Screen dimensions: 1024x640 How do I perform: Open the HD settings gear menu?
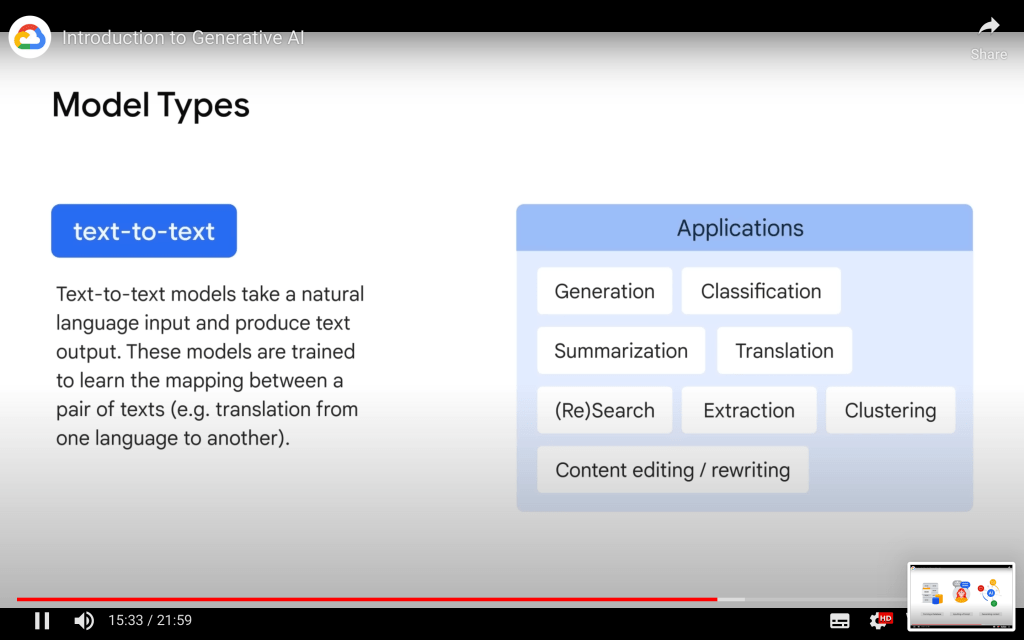pyautogui.click(x=880, y=621)
